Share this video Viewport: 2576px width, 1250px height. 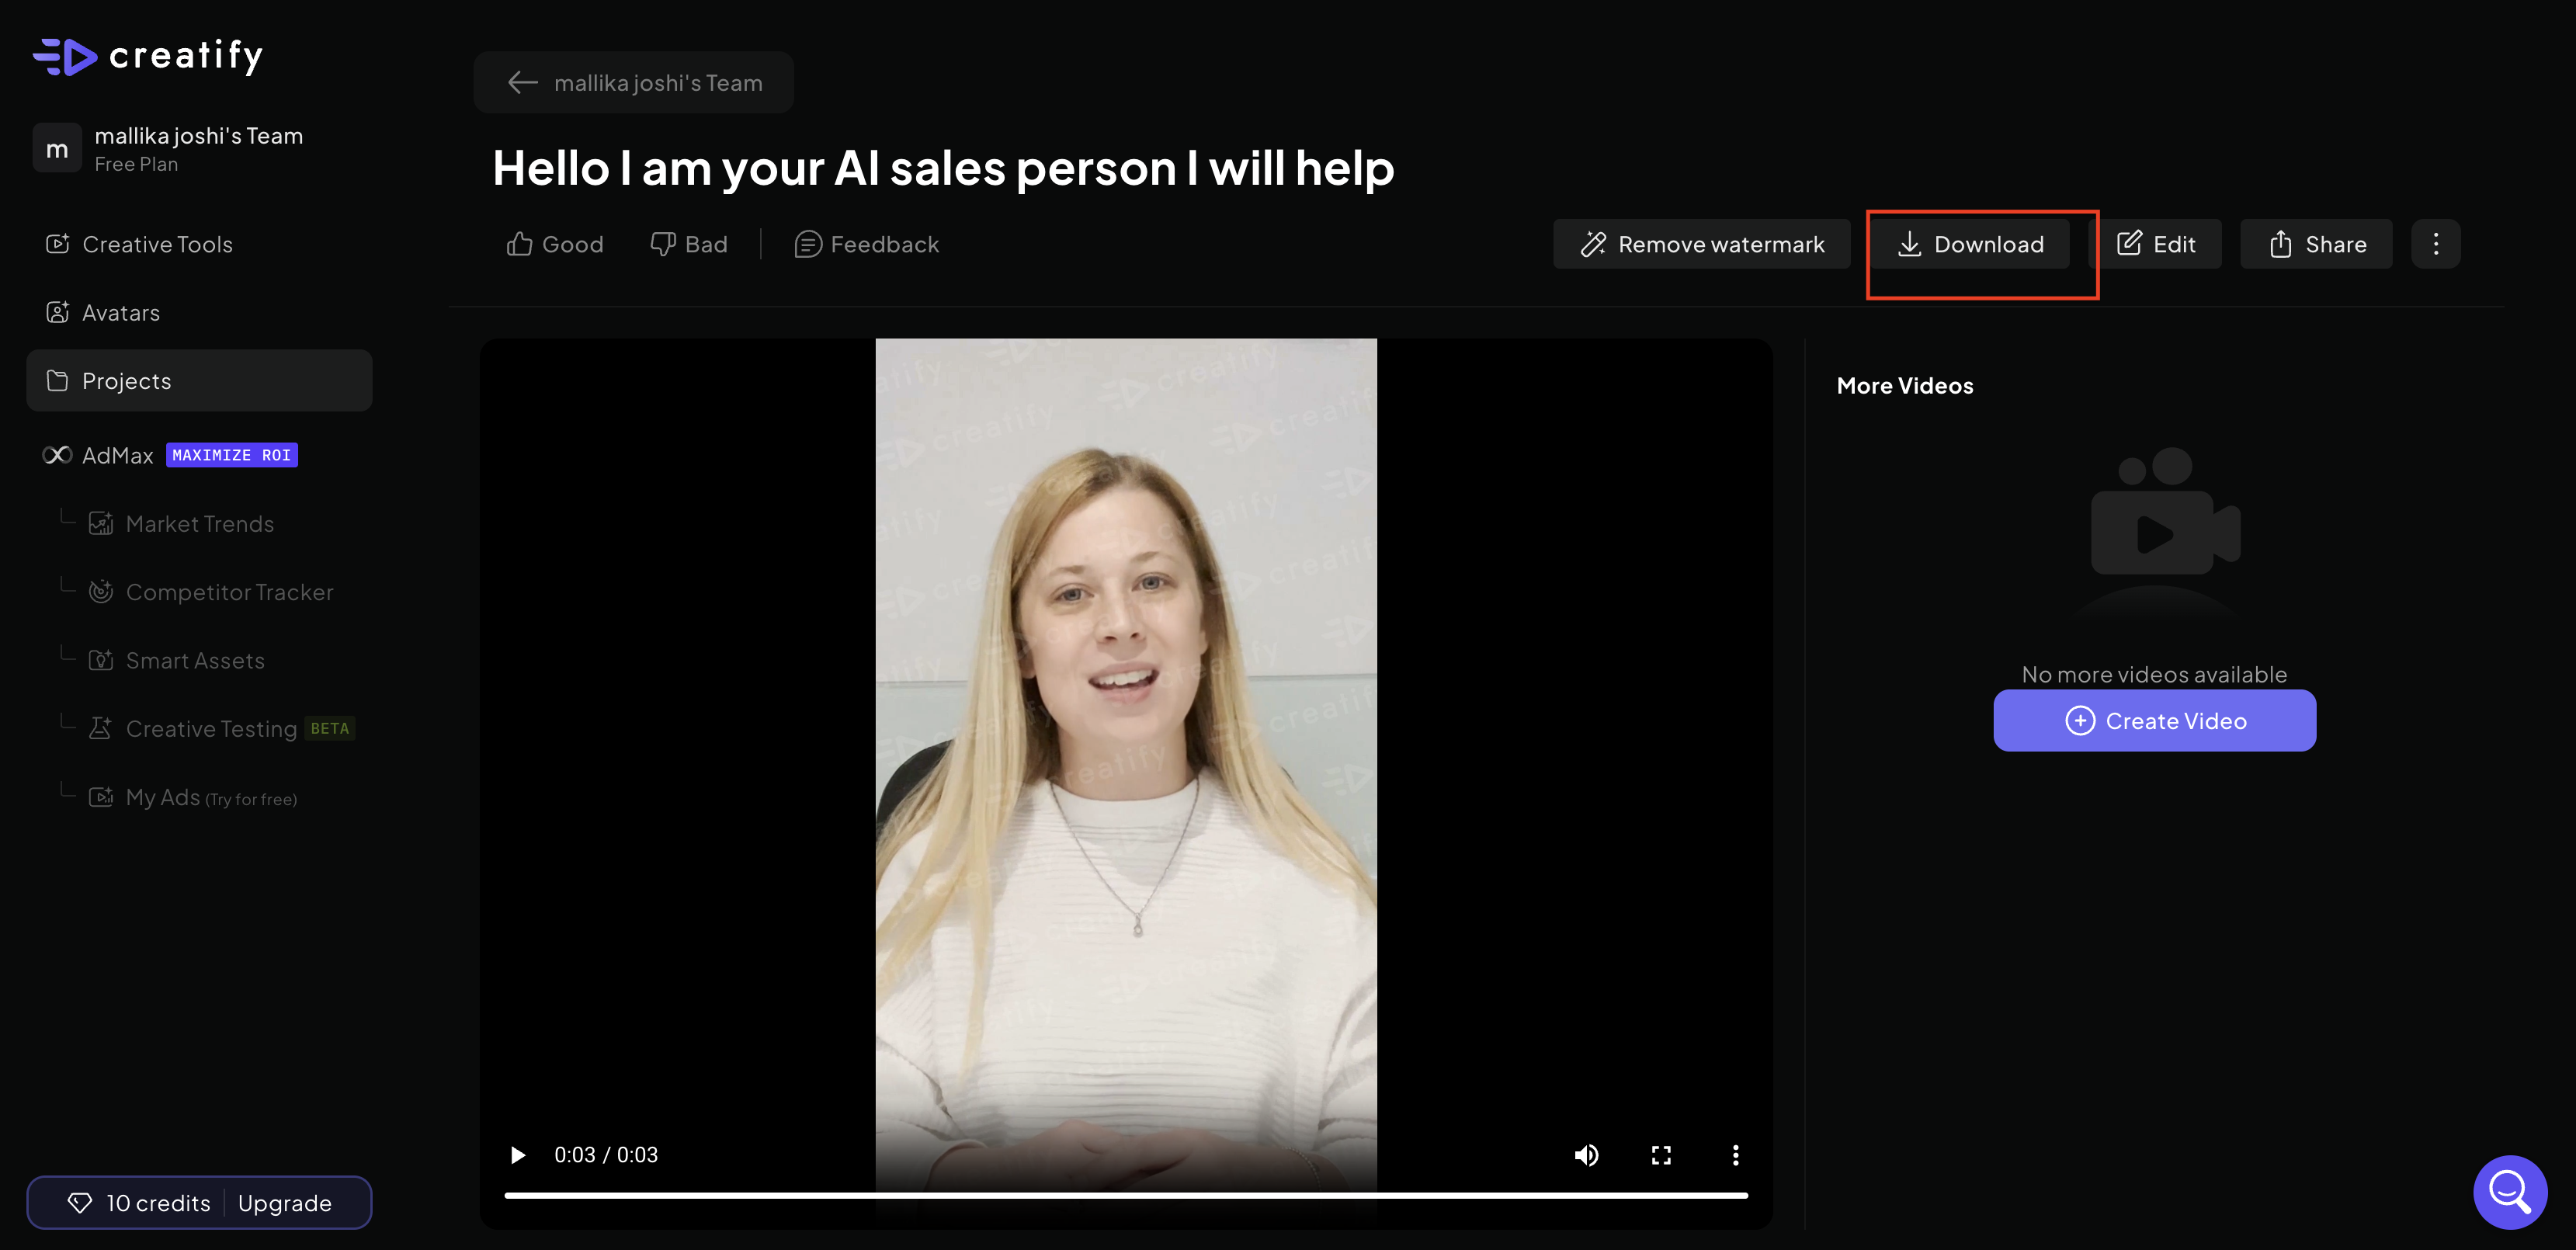click(x=2317, y=244)
